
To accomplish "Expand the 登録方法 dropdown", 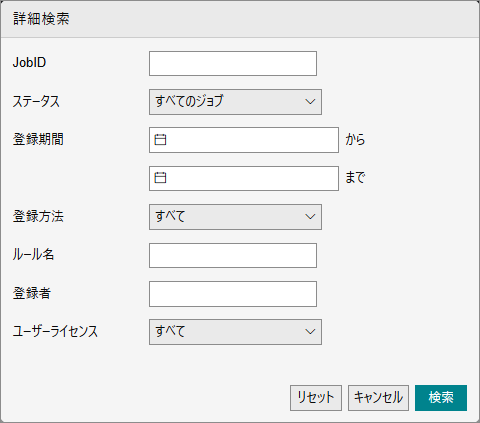I will (x=235, y=217).
